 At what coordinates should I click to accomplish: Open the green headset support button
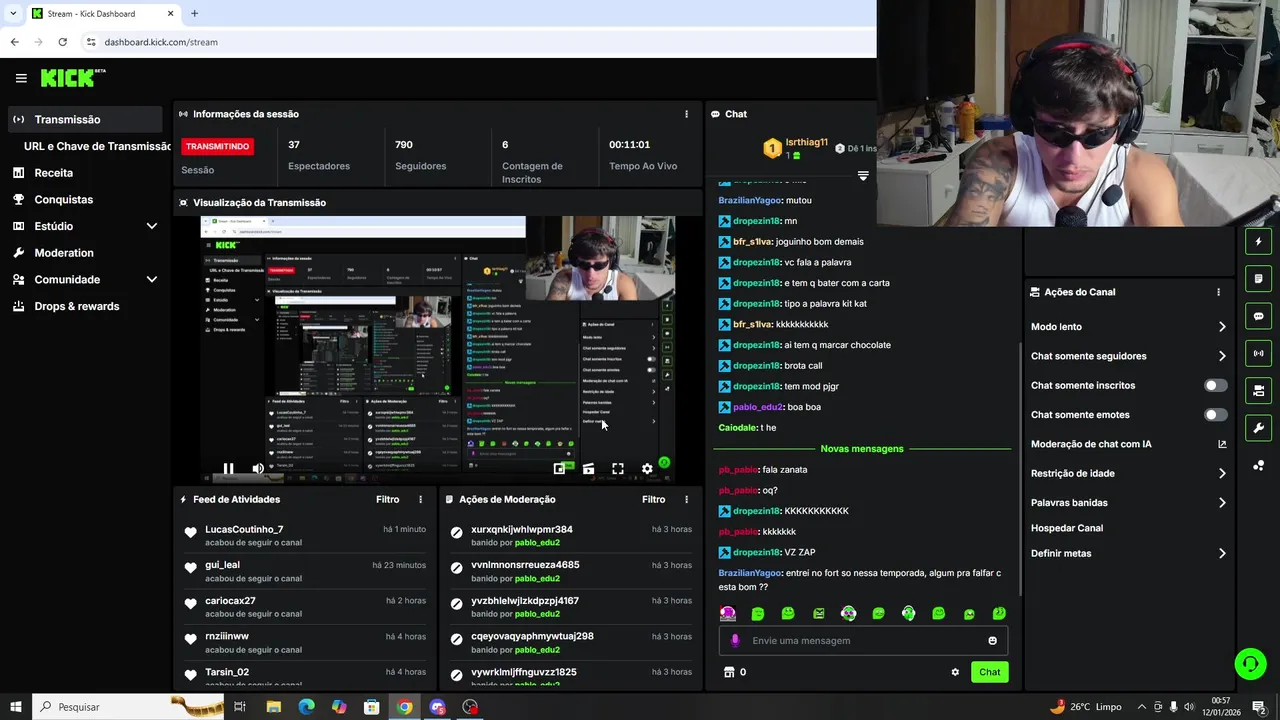(x=1249, y=663)
